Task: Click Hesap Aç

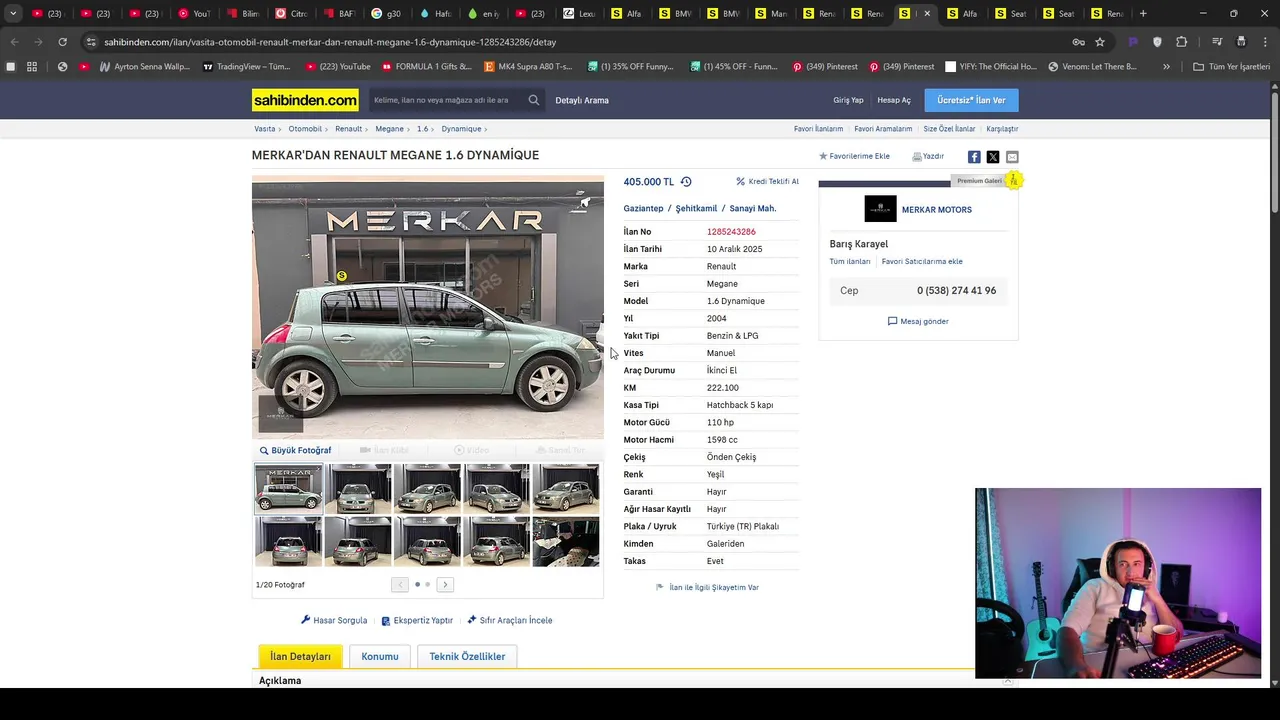Action: tap(894, 100)
